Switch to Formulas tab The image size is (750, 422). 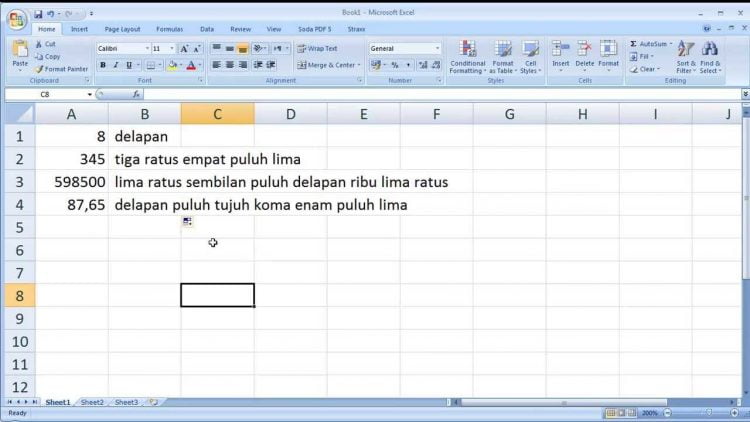pyautogui.click(x=169, y=29)
